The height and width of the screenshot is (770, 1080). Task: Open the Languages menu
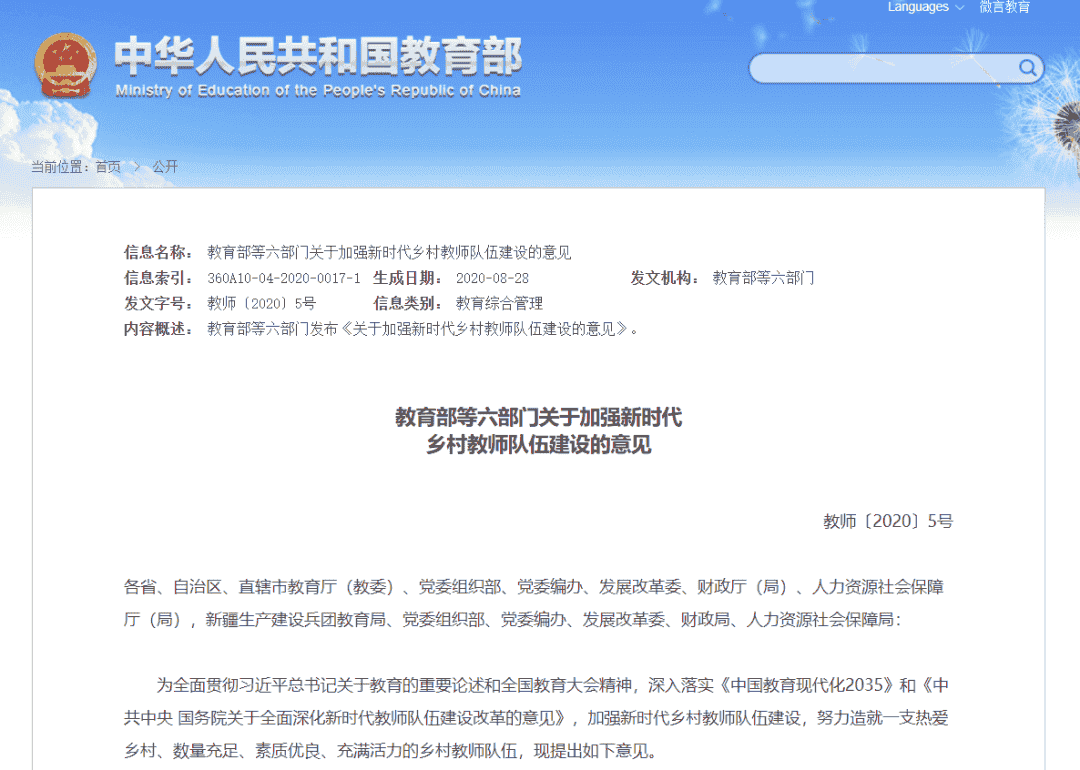[x=918, y=7]
